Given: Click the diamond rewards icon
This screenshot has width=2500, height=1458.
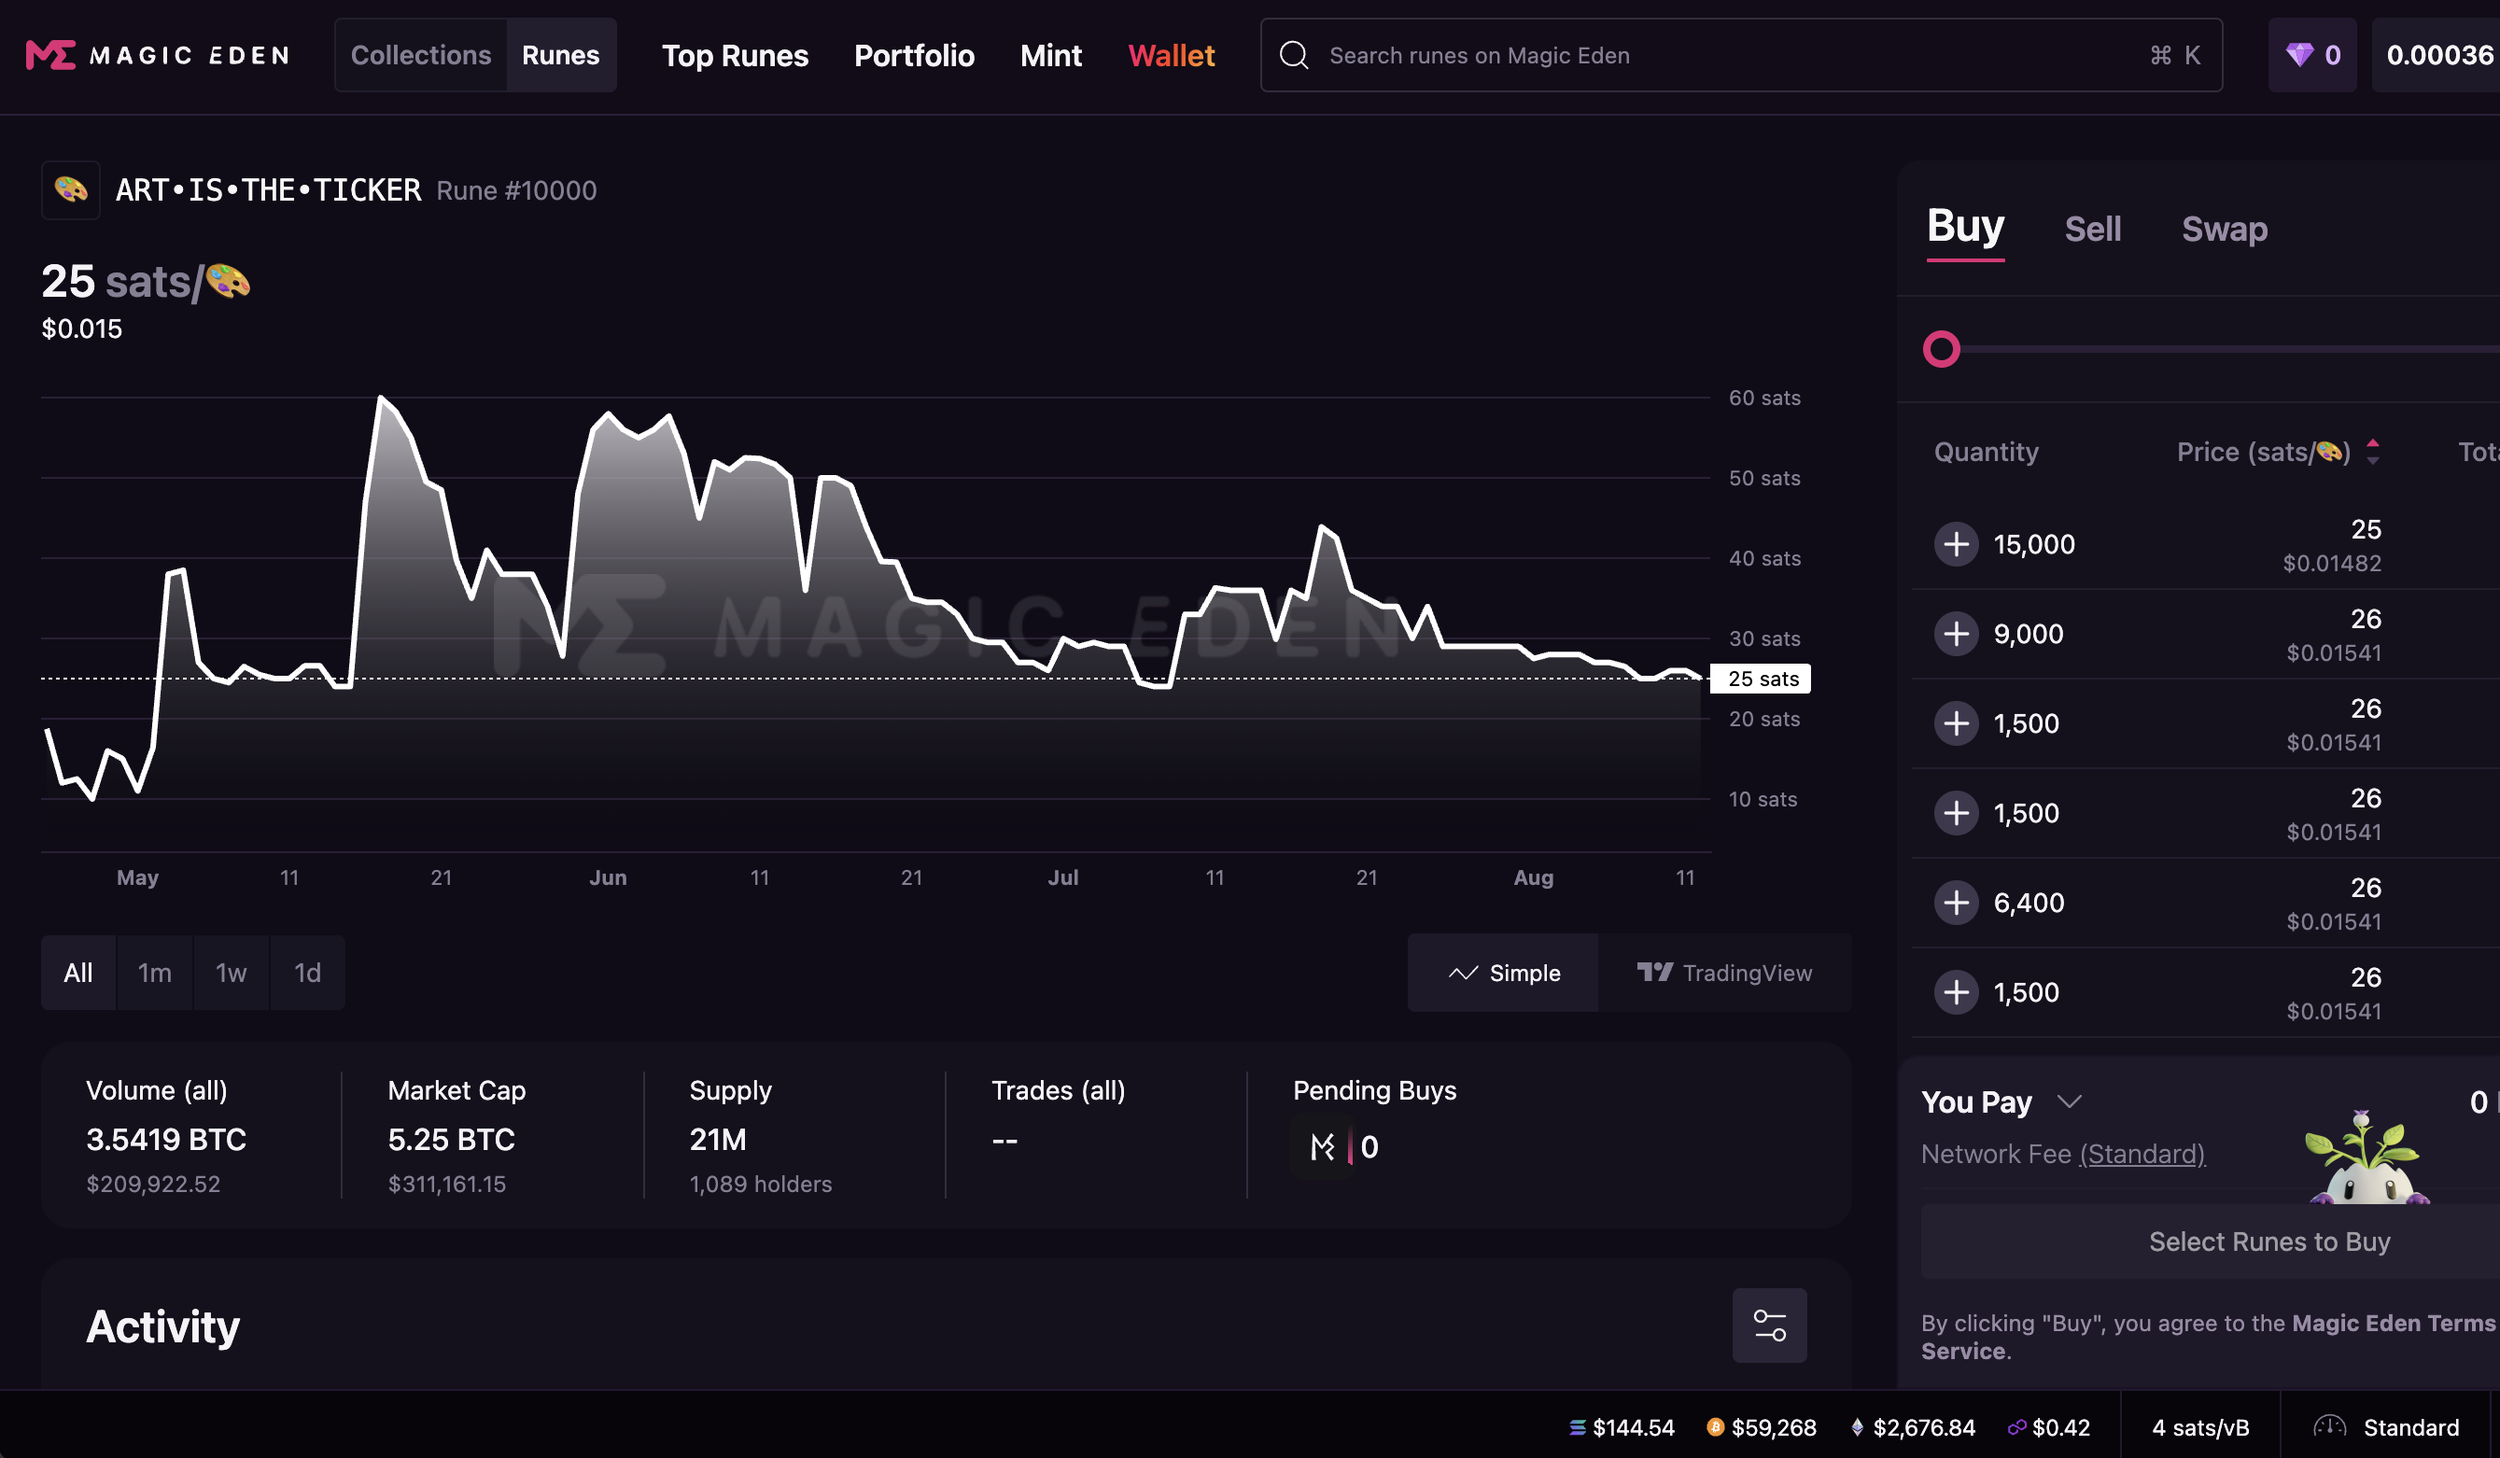Looking at the screenshot, I should pyautogui.click(x=2300, y=55).
